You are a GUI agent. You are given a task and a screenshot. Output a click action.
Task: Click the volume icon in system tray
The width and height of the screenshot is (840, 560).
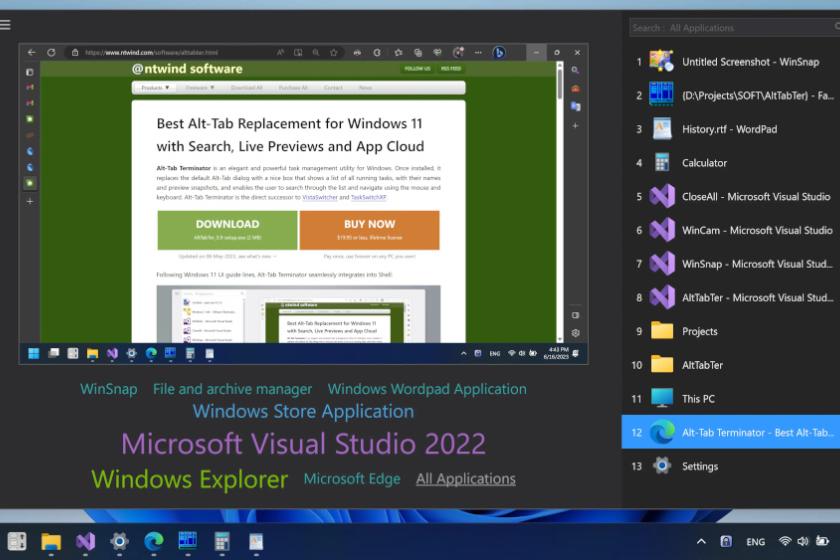click(802, 541)
